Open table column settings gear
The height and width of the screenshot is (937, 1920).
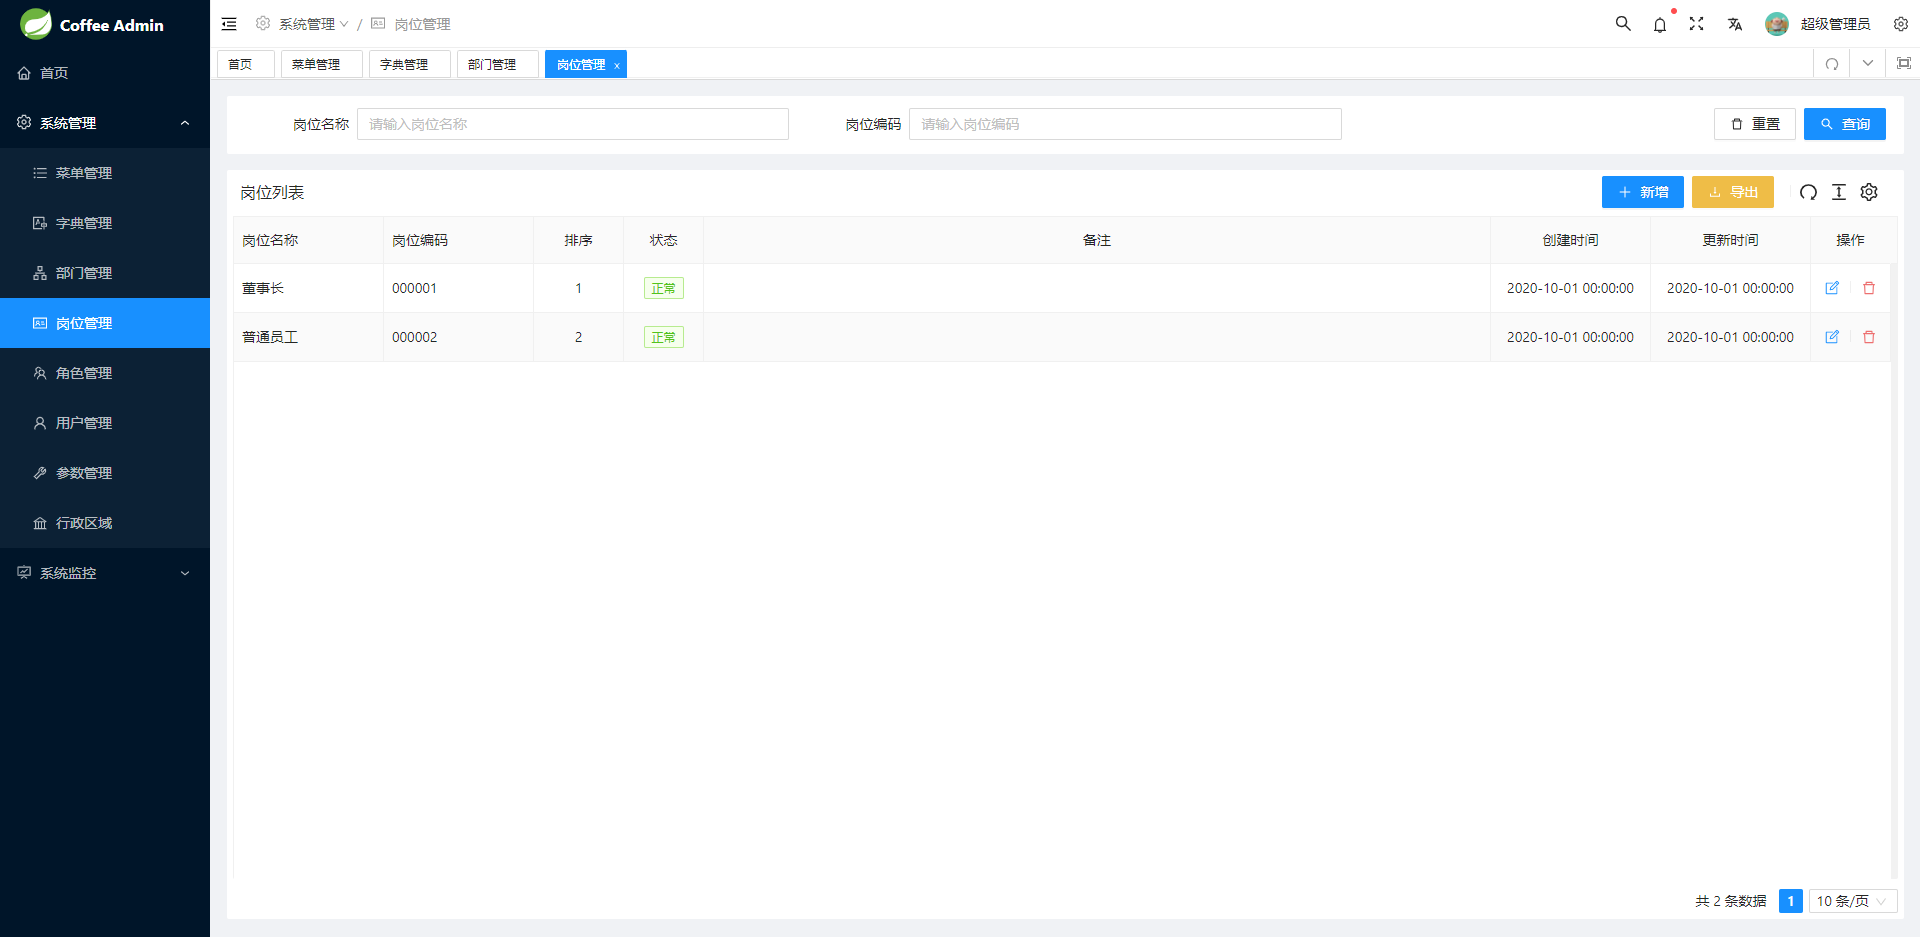click(x=1869, y=192)
